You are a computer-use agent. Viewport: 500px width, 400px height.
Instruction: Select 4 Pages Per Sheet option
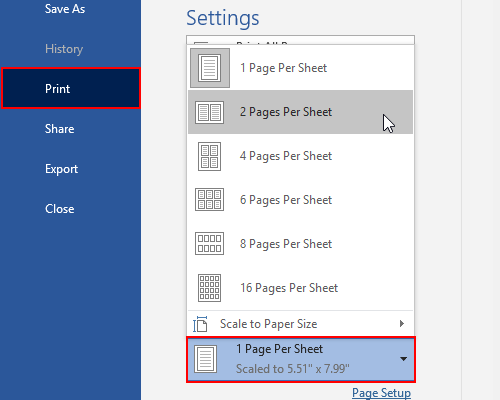300,156
